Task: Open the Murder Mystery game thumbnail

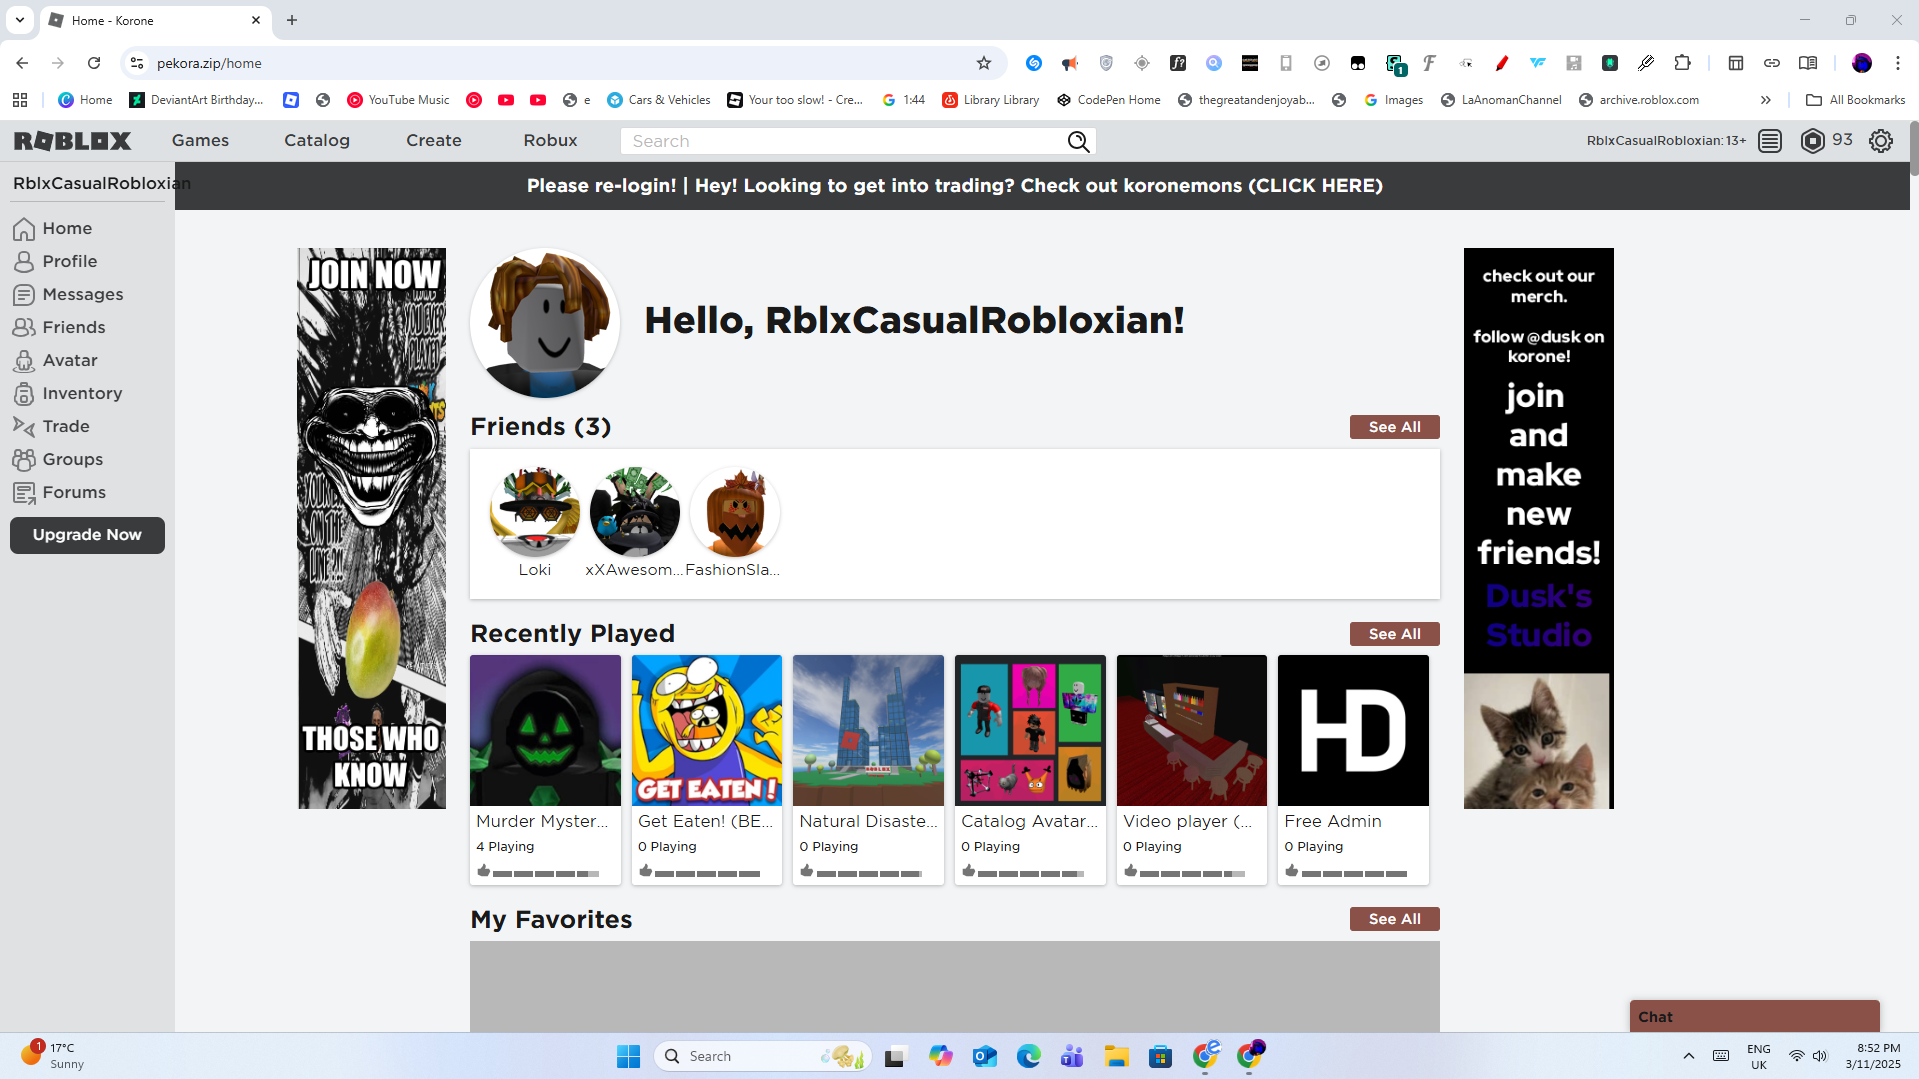Action: tap(545, 731)
